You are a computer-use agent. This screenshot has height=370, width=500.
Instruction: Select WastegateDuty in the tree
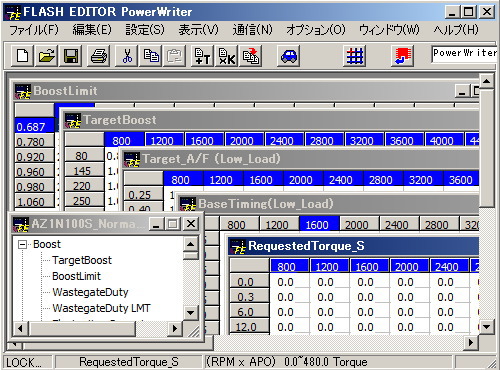pos(90,292)
